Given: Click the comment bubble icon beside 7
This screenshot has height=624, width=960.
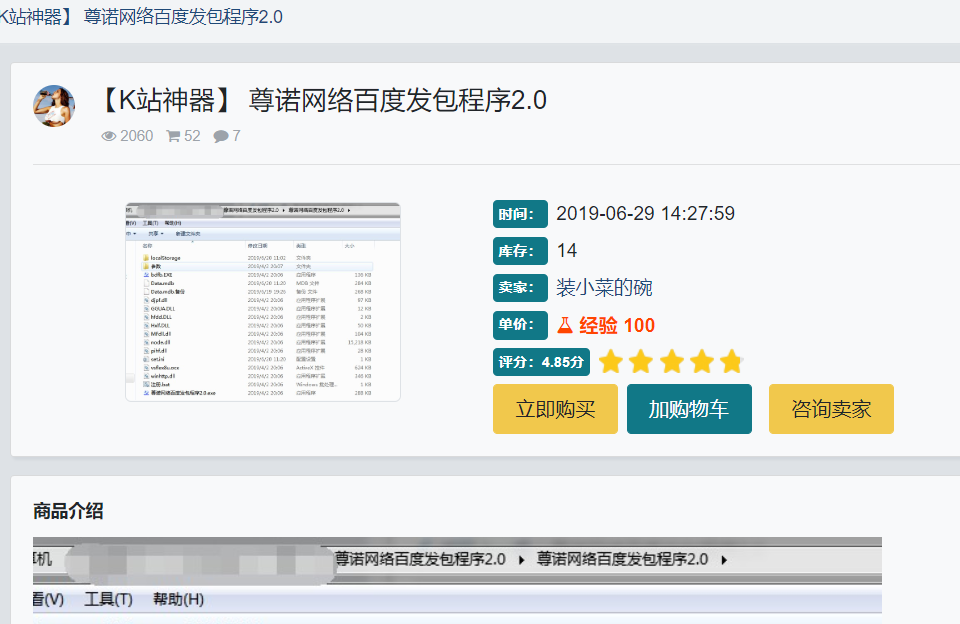Looking at the screenshot, I should click(220, 136).
